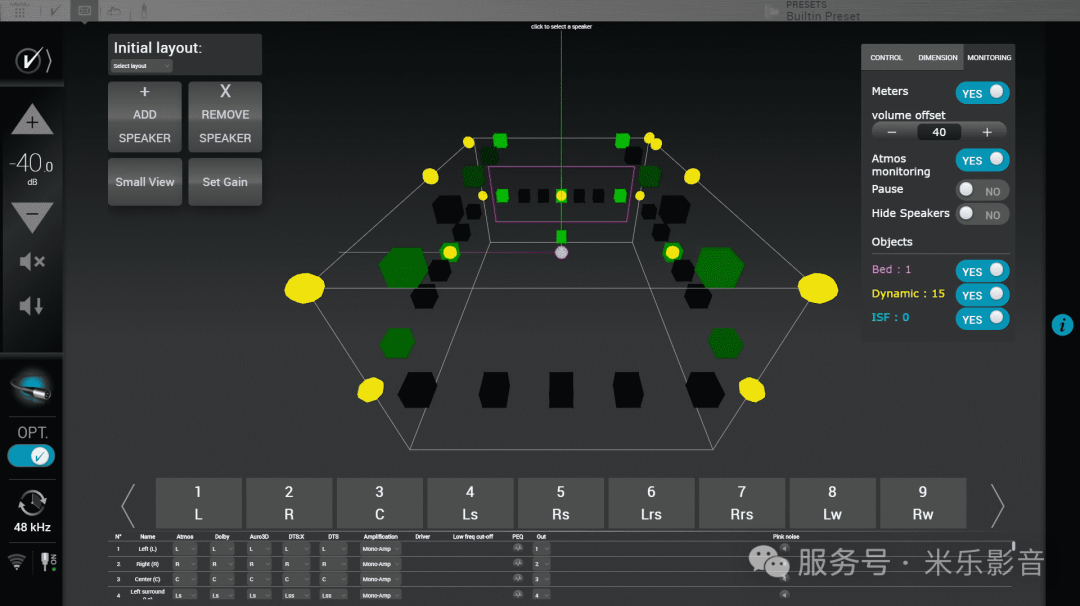Click the dim volume speaker icon

pyautogui.click(x=32, y=306)
